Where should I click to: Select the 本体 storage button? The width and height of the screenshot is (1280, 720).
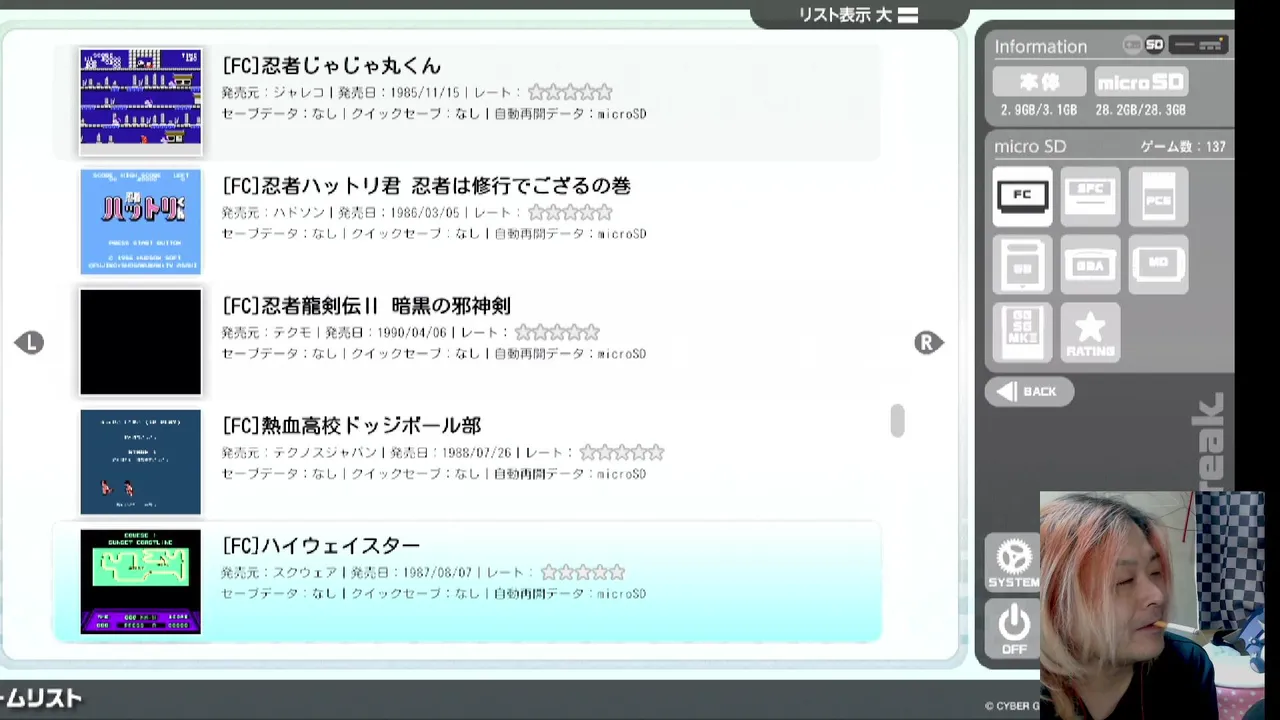click(1039, 82)
